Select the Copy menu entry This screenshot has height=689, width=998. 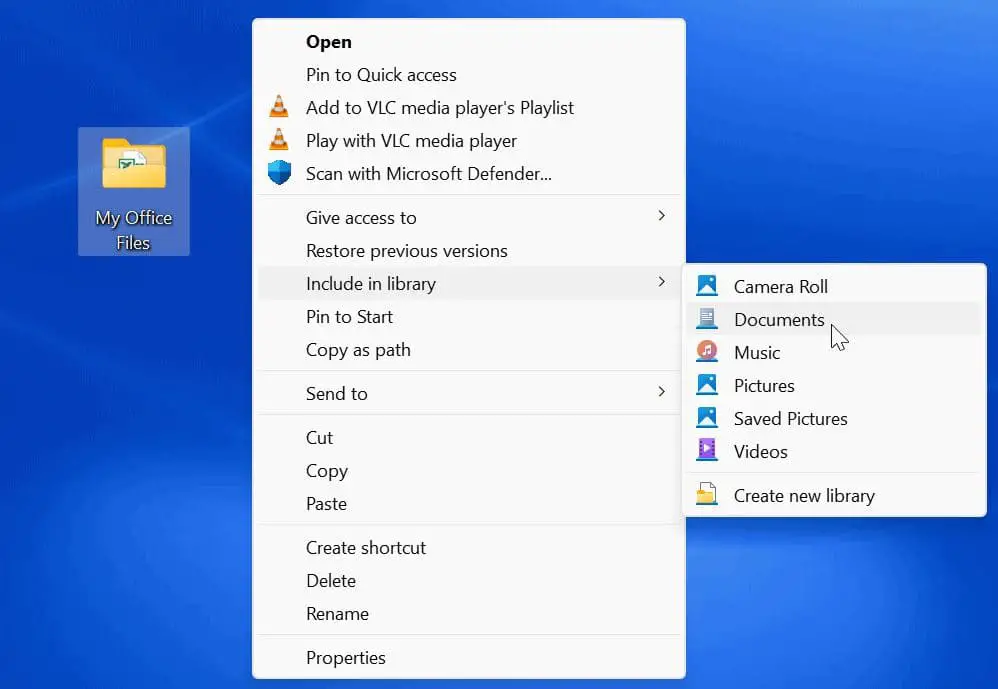[469, 471]
